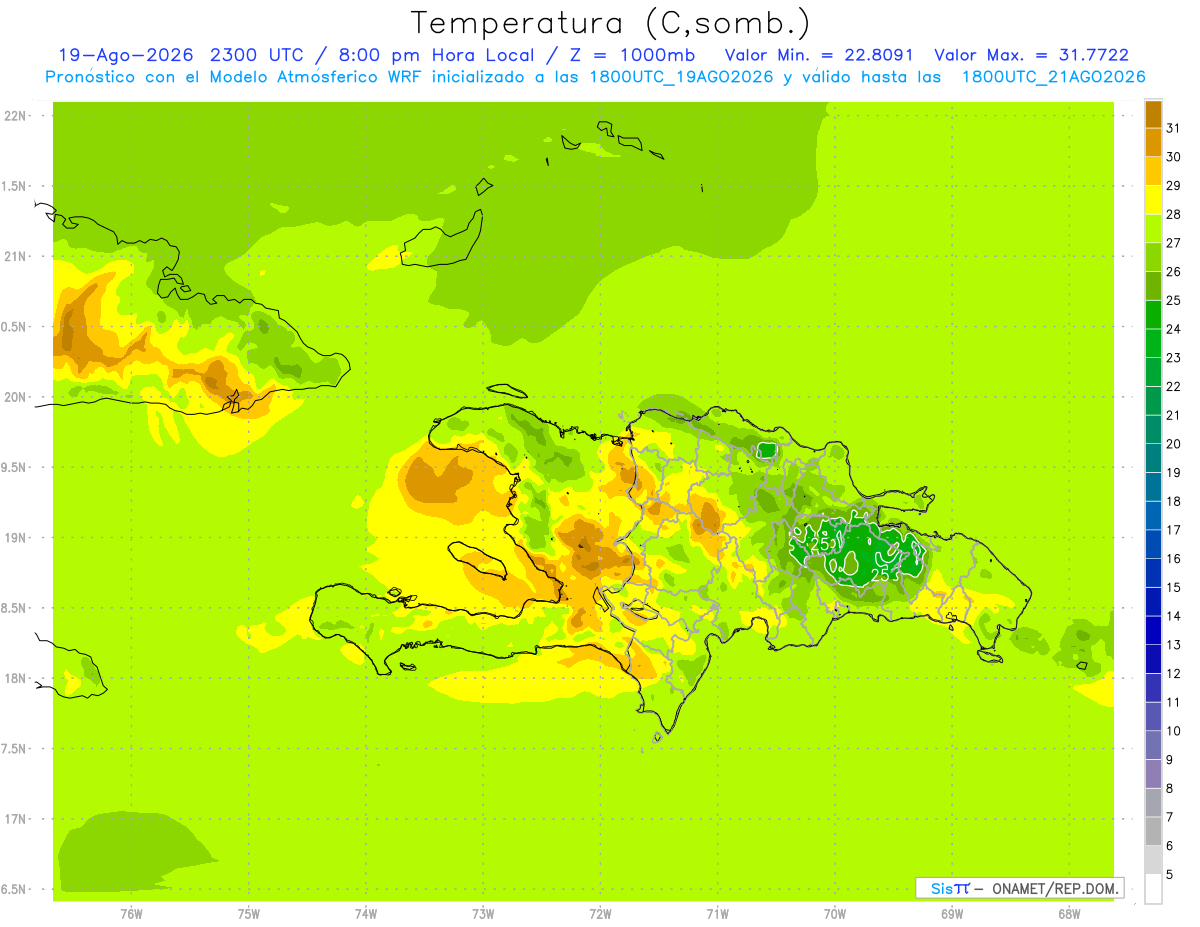Select the 'Z = 1000mb' level text
The height and width of the screenshot is (927, 1200).
[x=632, y=55]
